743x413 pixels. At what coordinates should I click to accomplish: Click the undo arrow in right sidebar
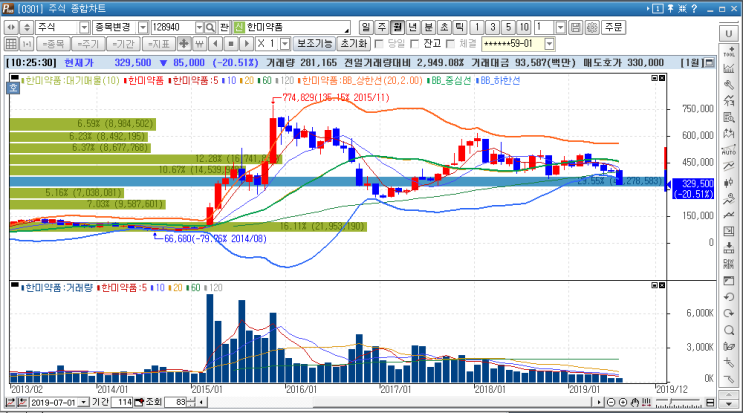[x=729, y=297]
